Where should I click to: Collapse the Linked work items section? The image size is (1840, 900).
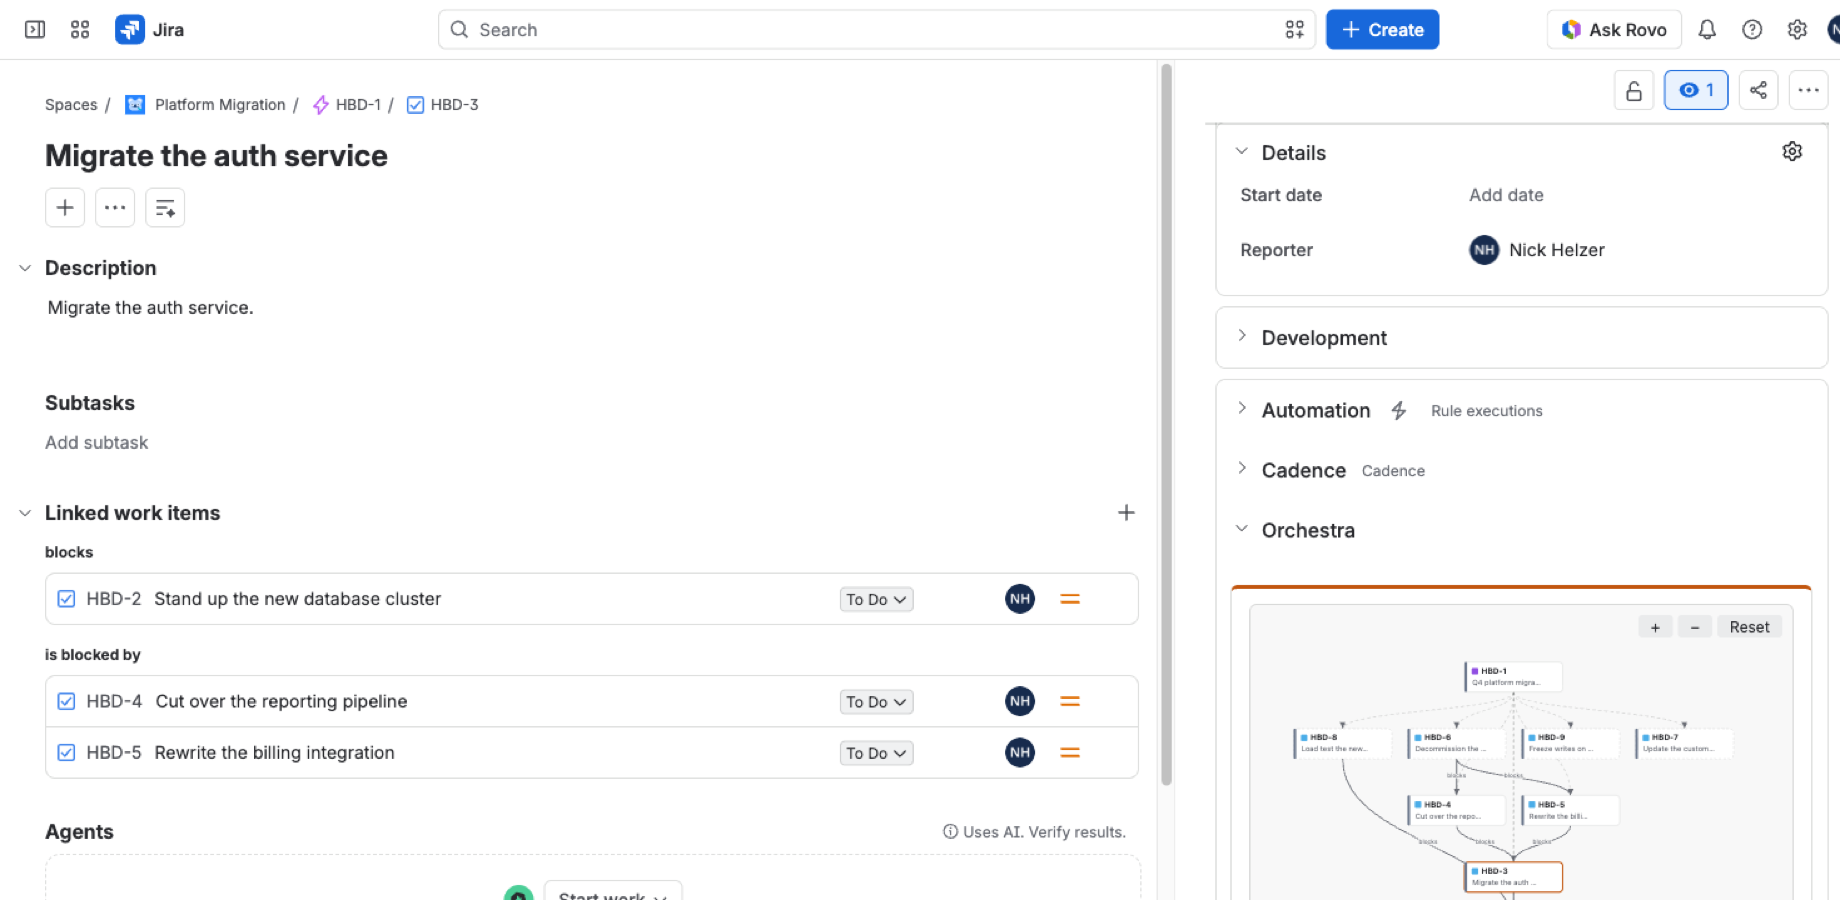25,513
